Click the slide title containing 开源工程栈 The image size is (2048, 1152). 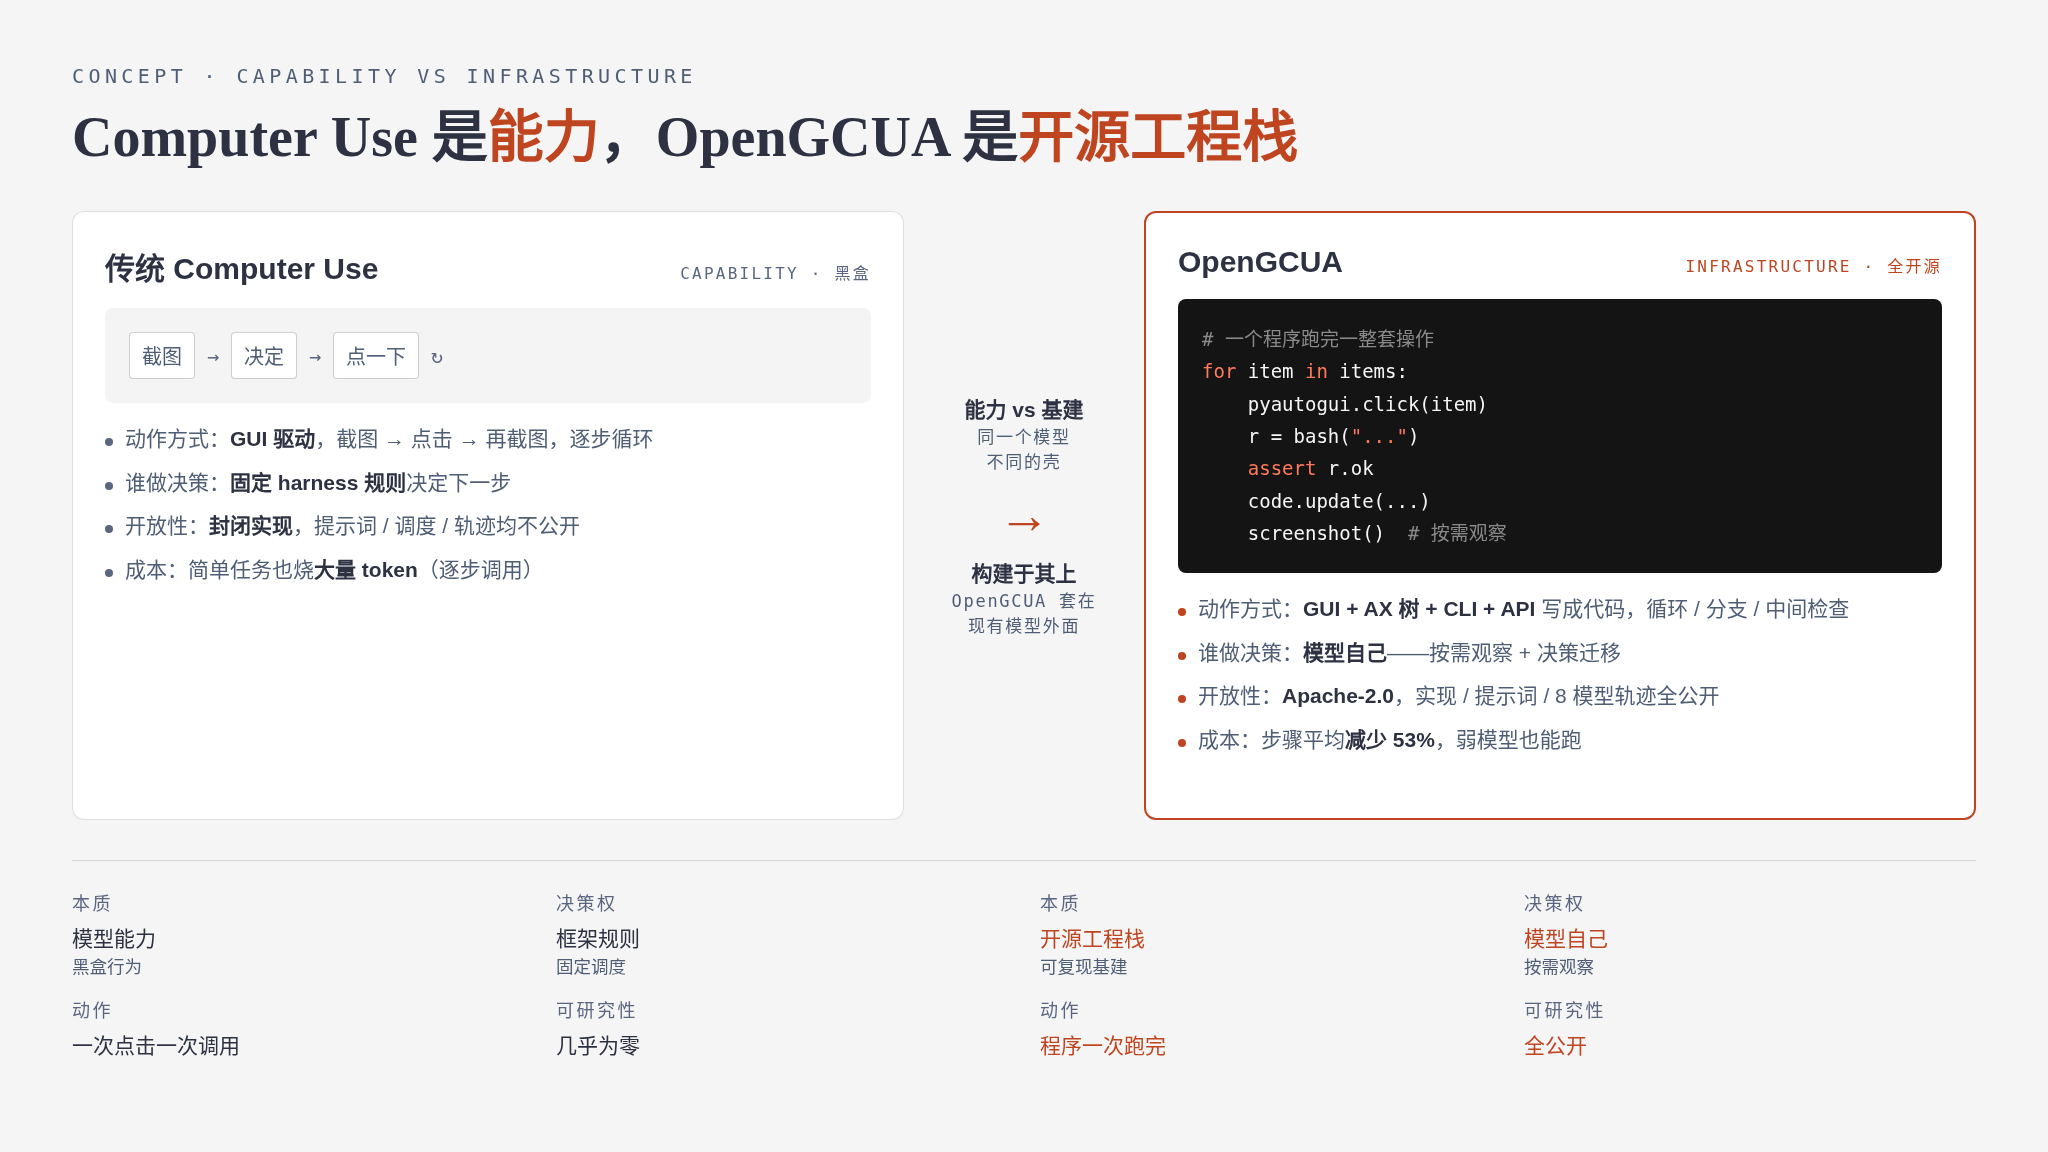click(685, 137)
